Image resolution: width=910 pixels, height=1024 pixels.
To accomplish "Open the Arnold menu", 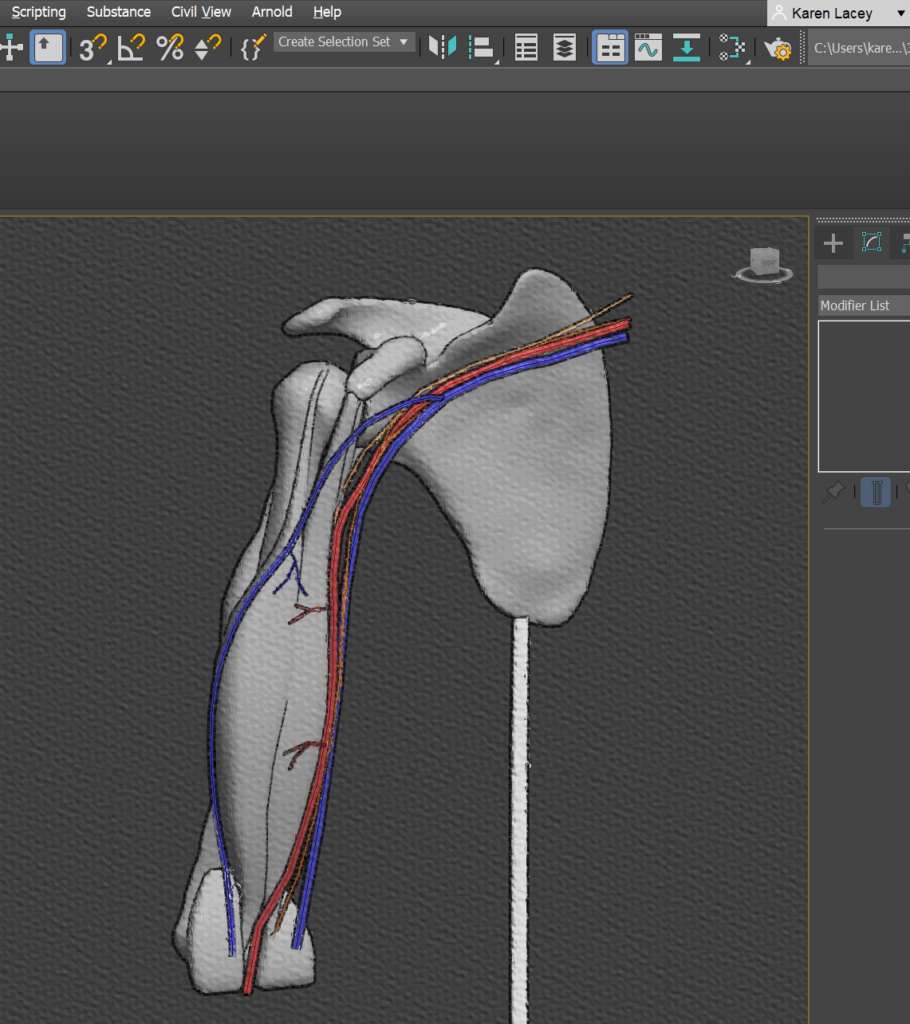I will point(272,12).
